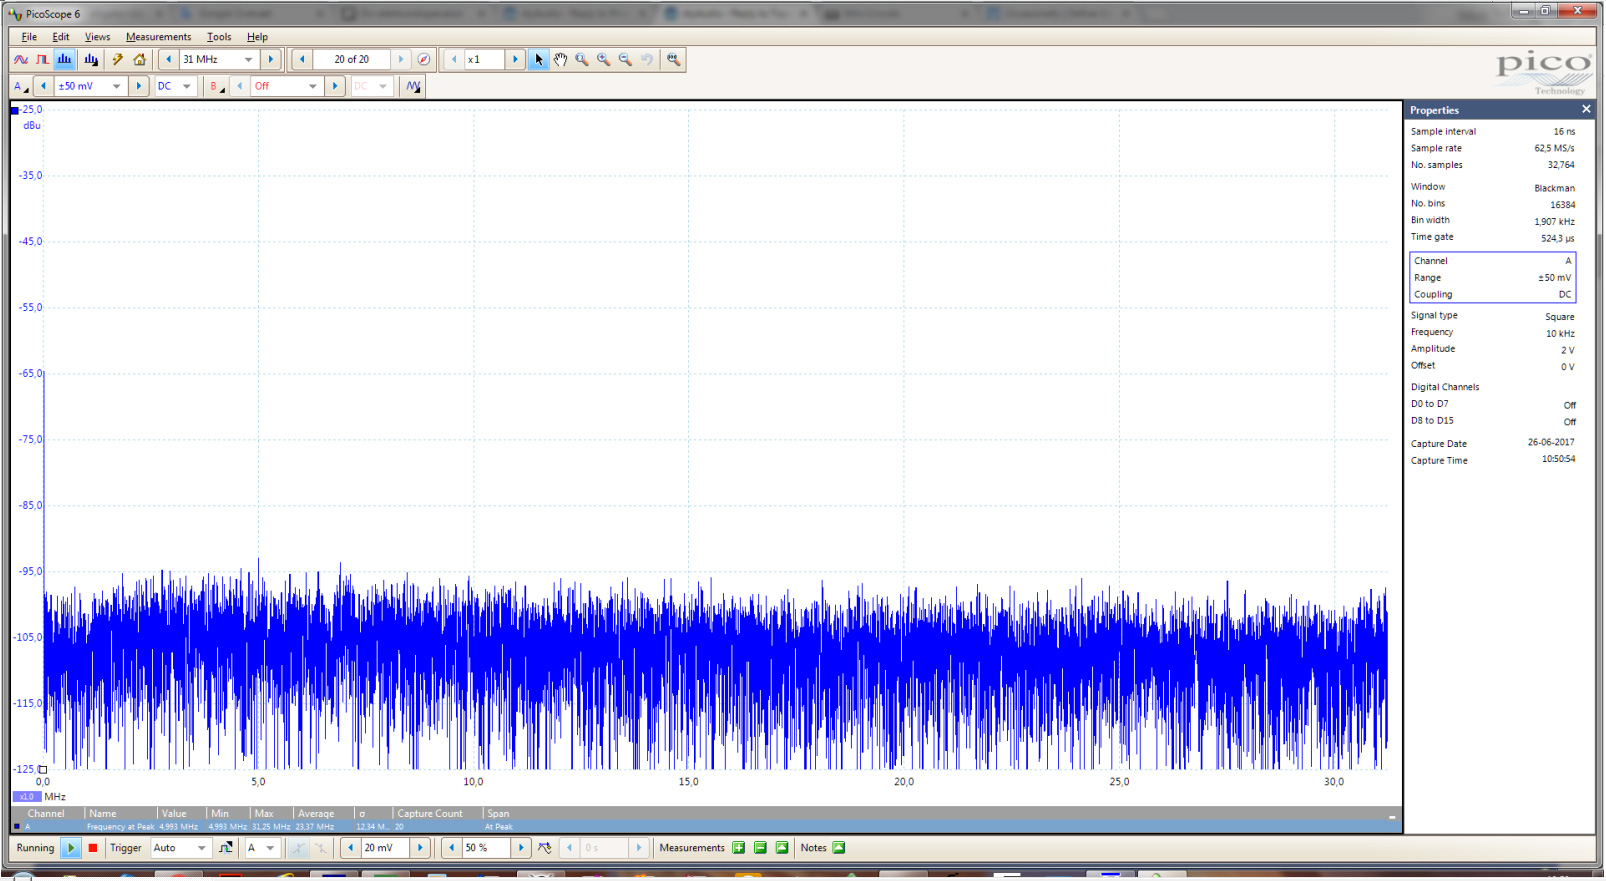This screenshot has height=881, width=1606.
Task: Select the zoom in tool
Action: (603, 60)
